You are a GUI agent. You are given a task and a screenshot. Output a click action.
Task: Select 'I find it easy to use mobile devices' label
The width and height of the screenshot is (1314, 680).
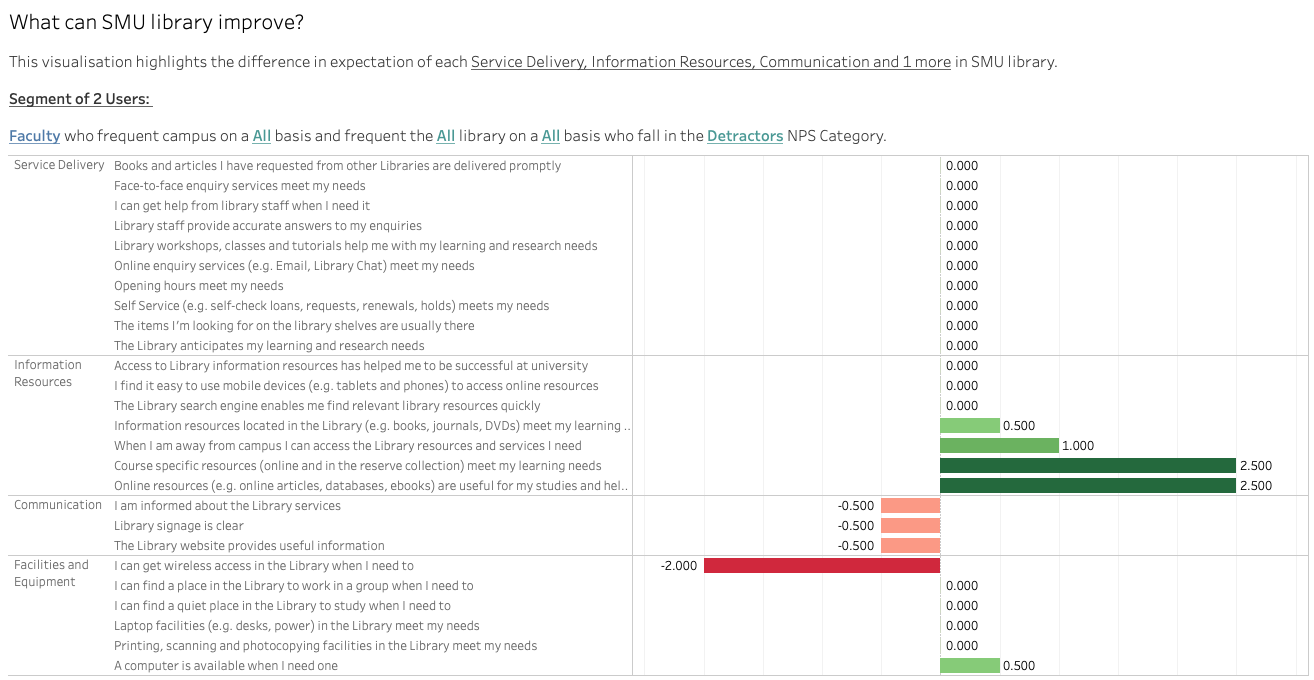tap(356, 386)
